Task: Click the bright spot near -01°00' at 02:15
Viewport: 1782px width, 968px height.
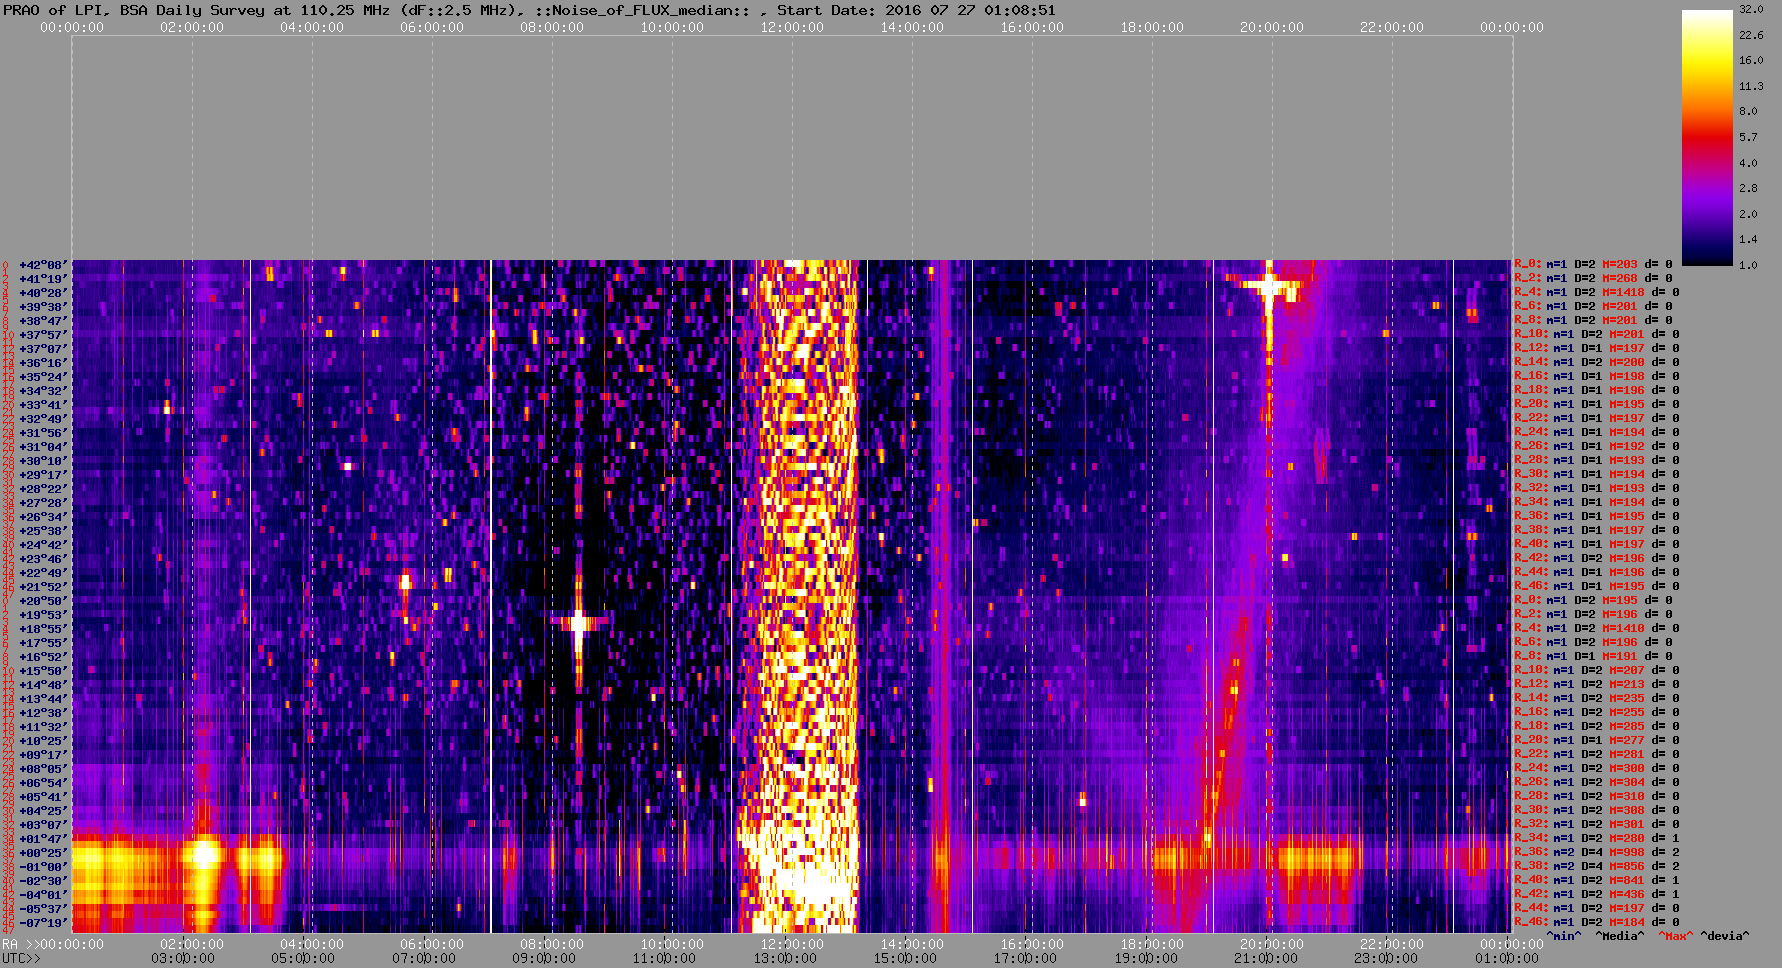Action: click(205, 855)
